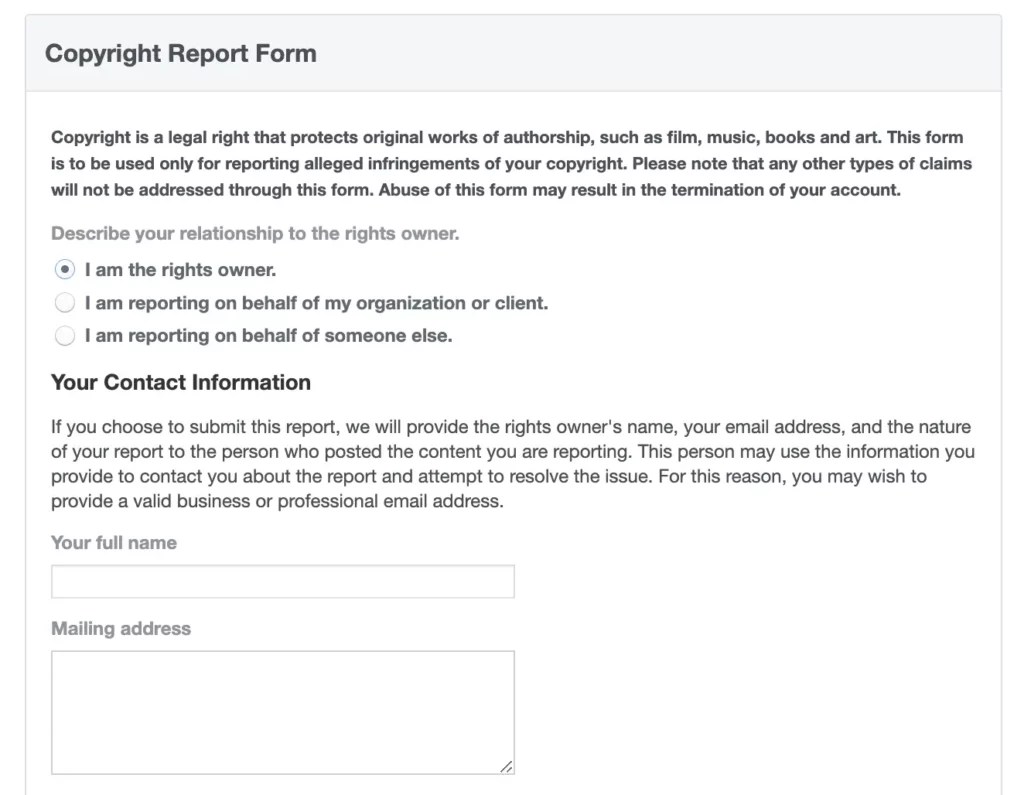Click the "Mailing address" field label
1024x795 pixels.
[121, 629]
